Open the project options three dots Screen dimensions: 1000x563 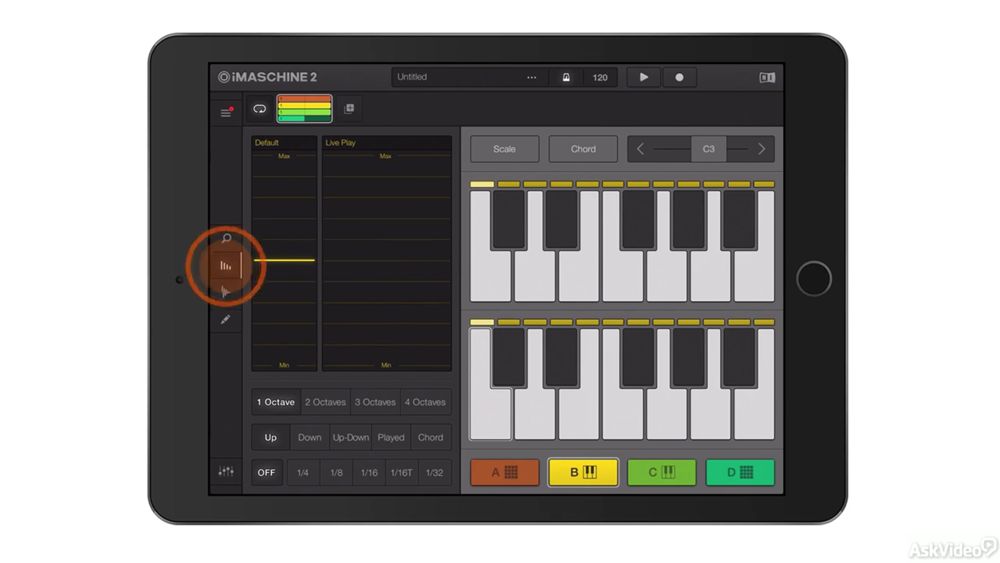point(531,77)
